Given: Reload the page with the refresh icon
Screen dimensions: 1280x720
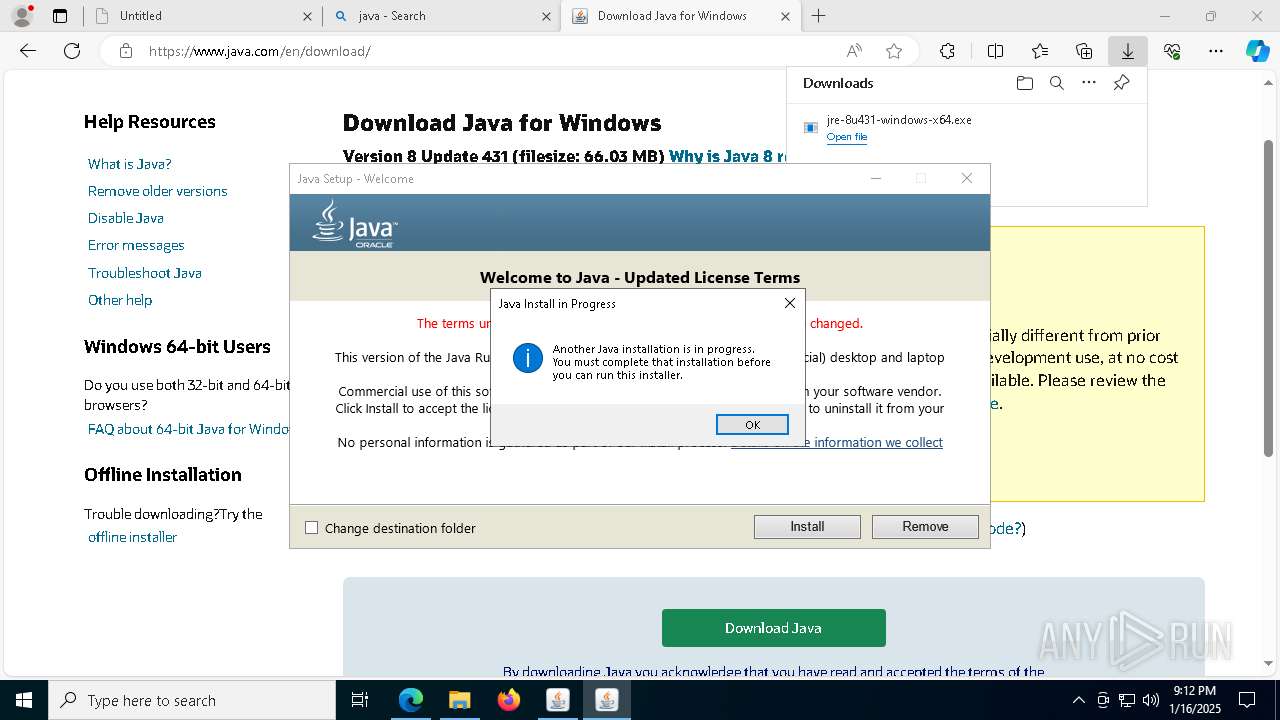Looking at the screenshot, I should coord(72,51).
